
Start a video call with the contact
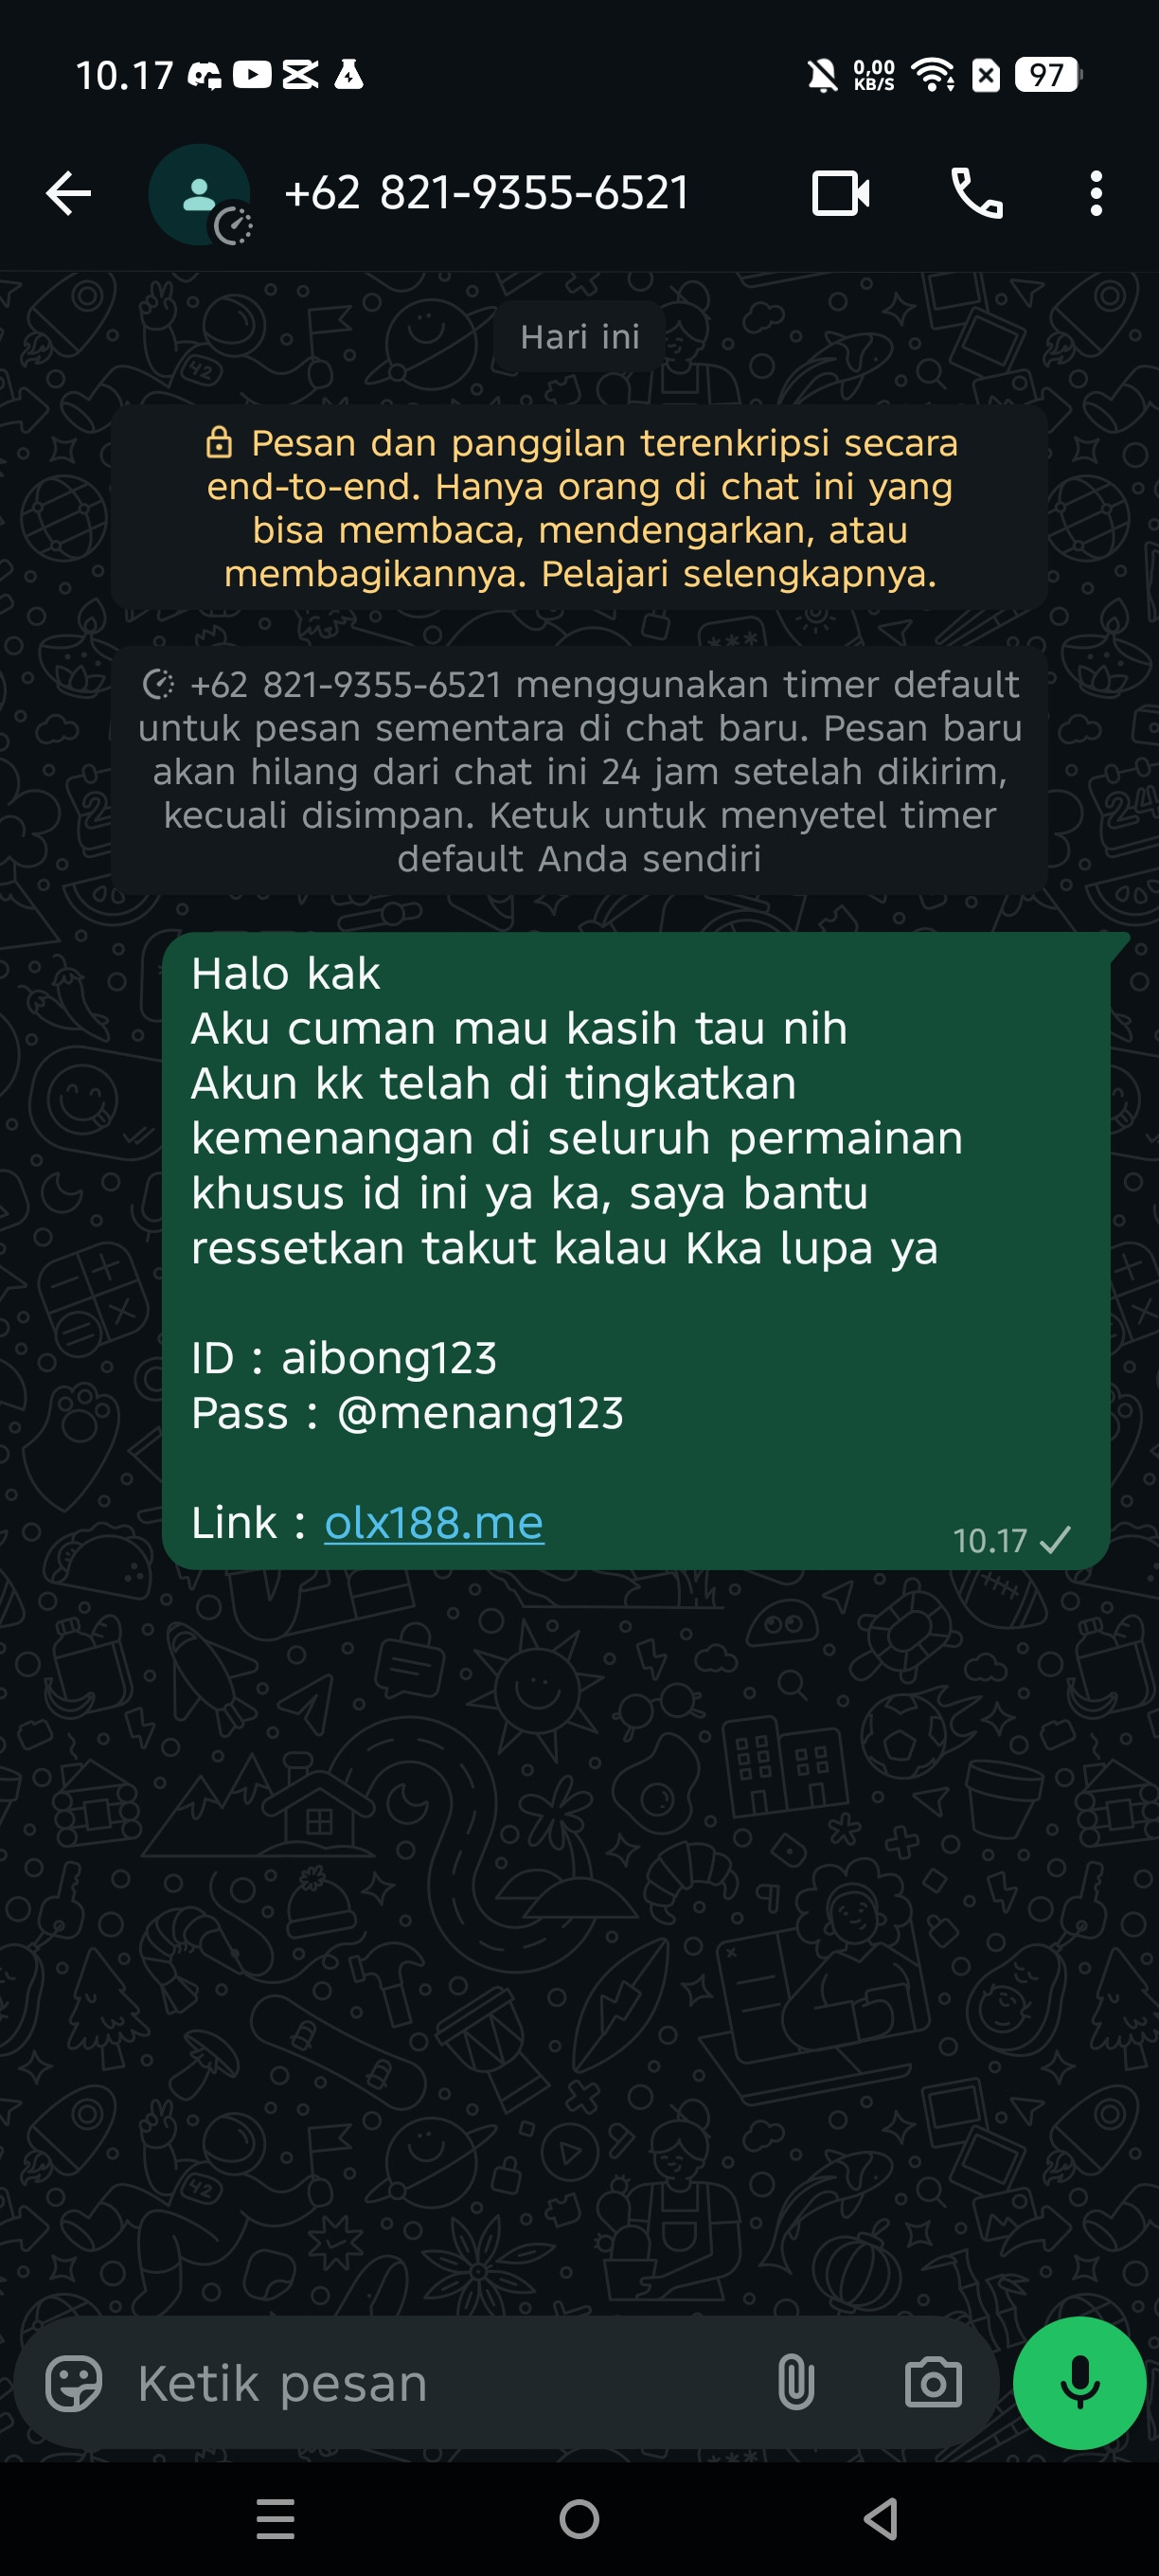840,193
